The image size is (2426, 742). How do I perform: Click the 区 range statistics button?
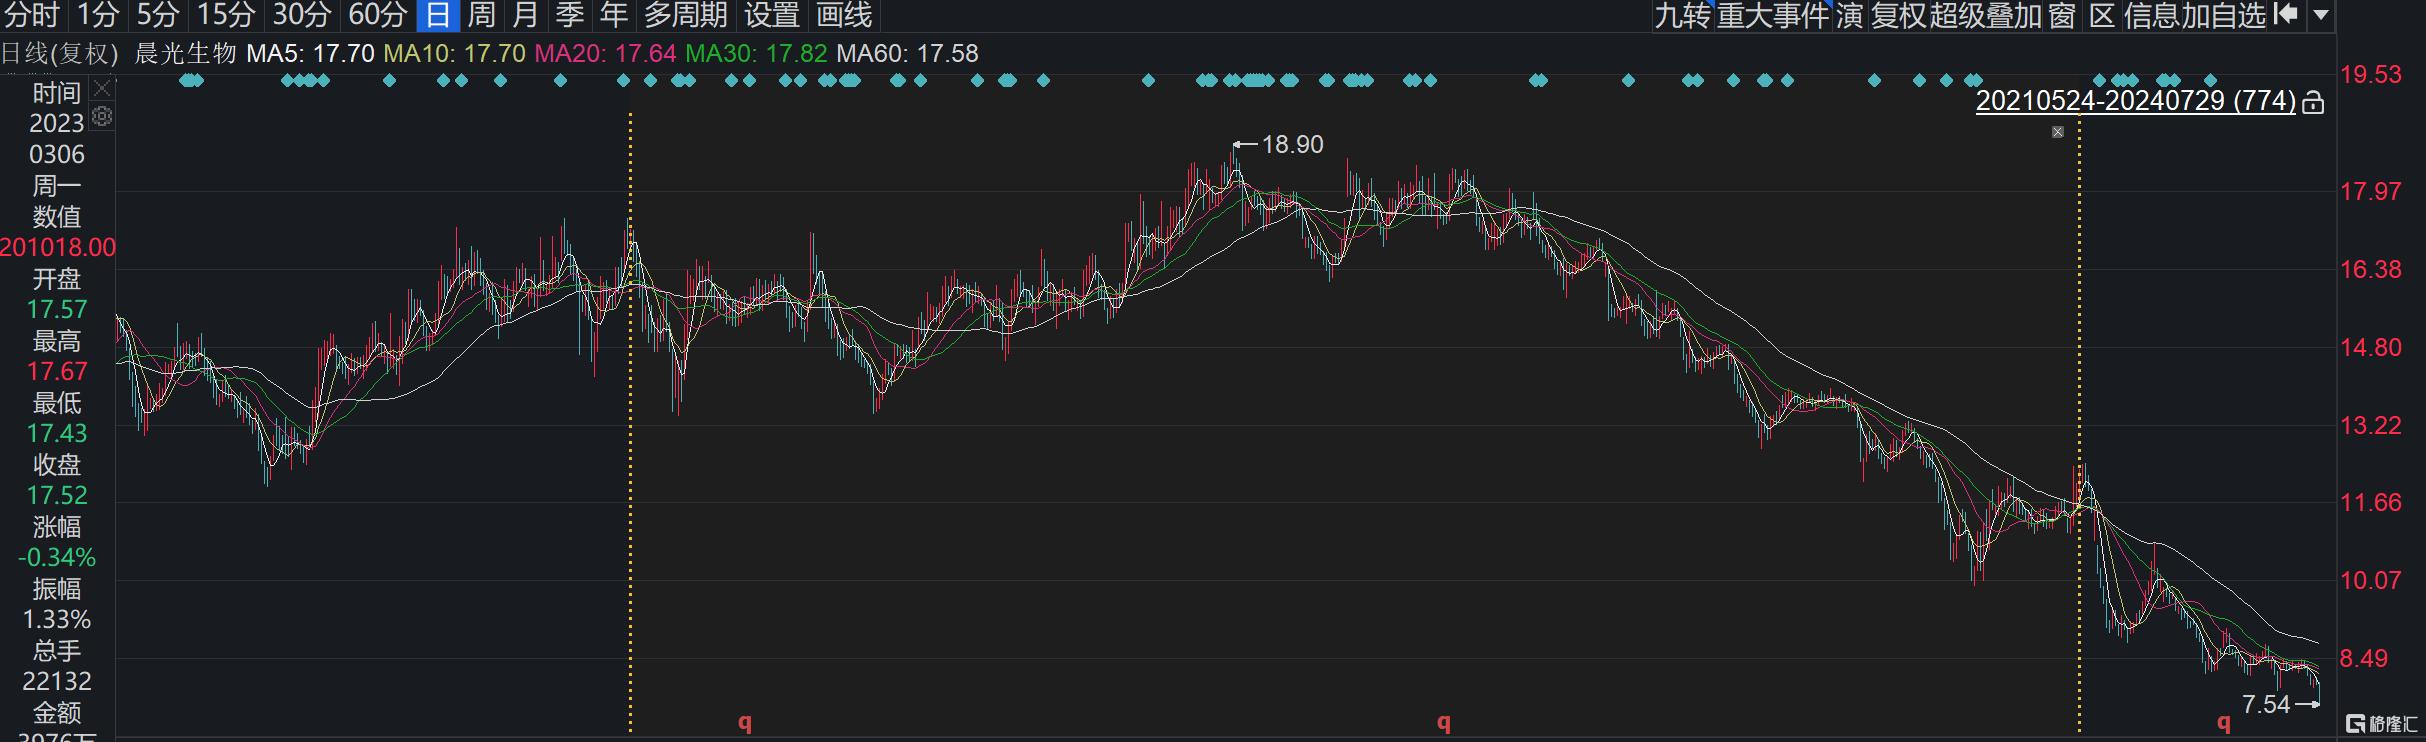pos(2102,15)
